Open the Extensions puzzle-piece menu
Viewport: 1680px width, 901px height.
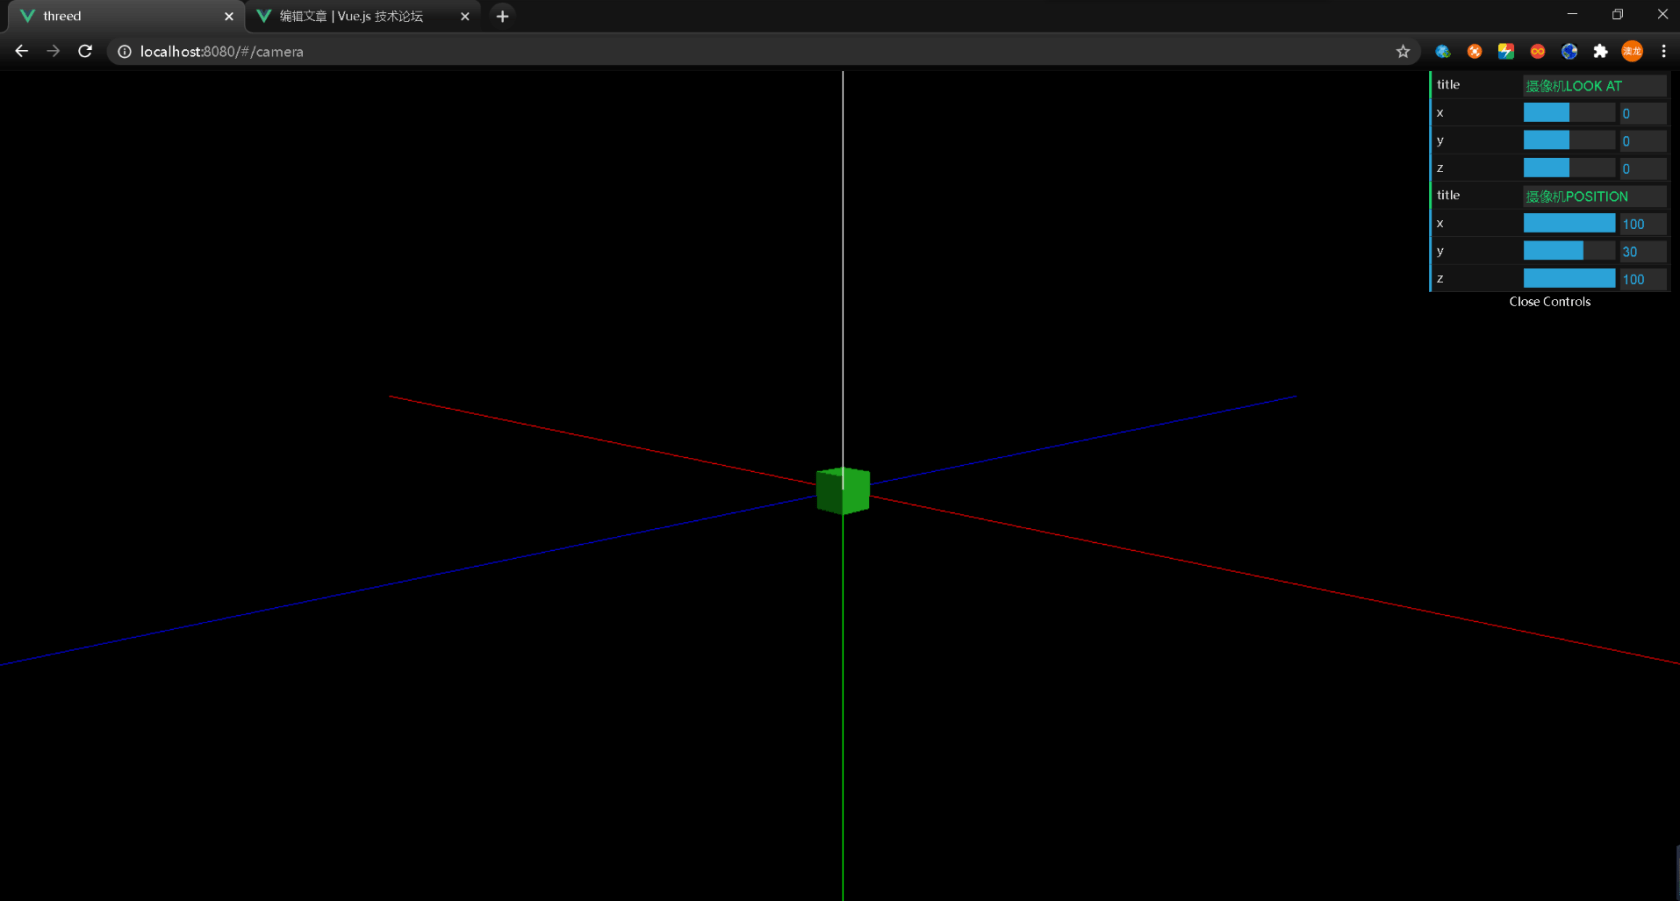click(x=1600, y=51)
